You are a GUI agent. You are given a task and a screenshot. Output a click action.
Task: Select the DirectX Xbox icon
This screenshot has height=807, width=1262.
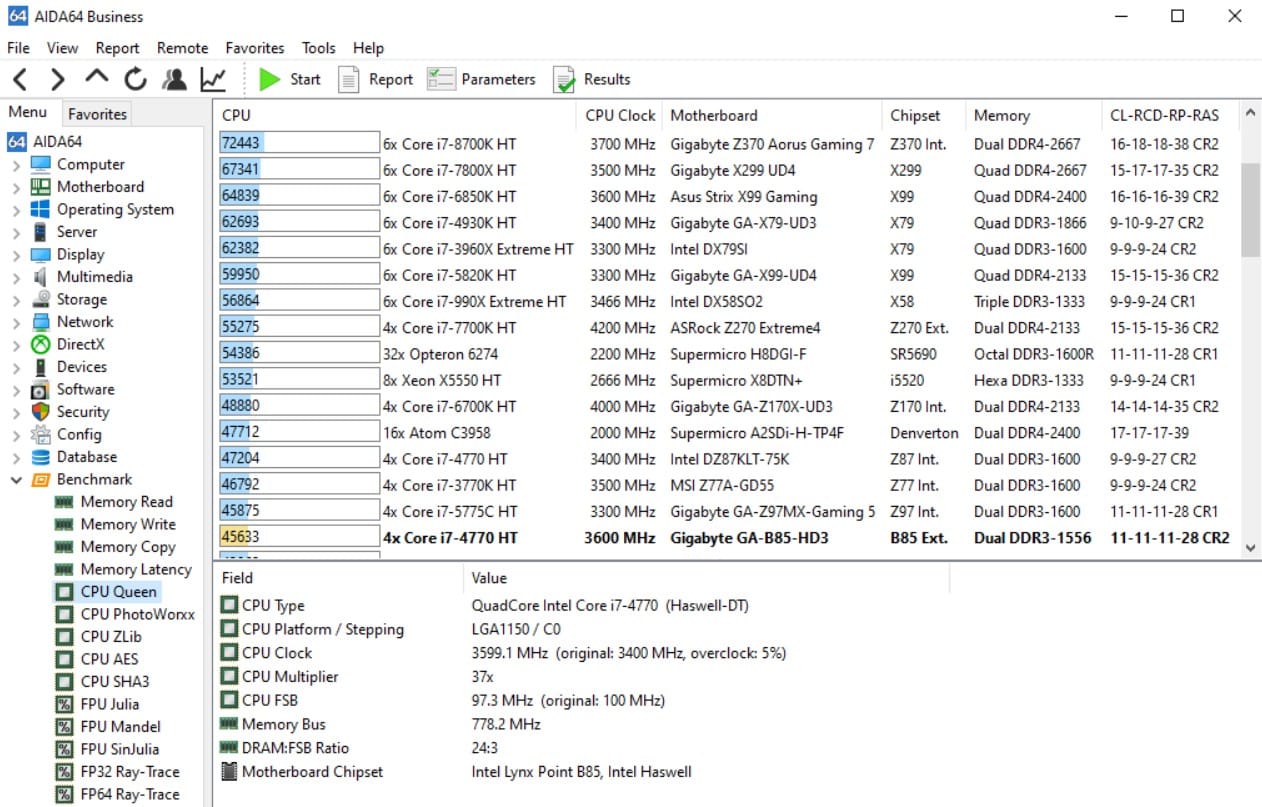[x=41, y=344]
